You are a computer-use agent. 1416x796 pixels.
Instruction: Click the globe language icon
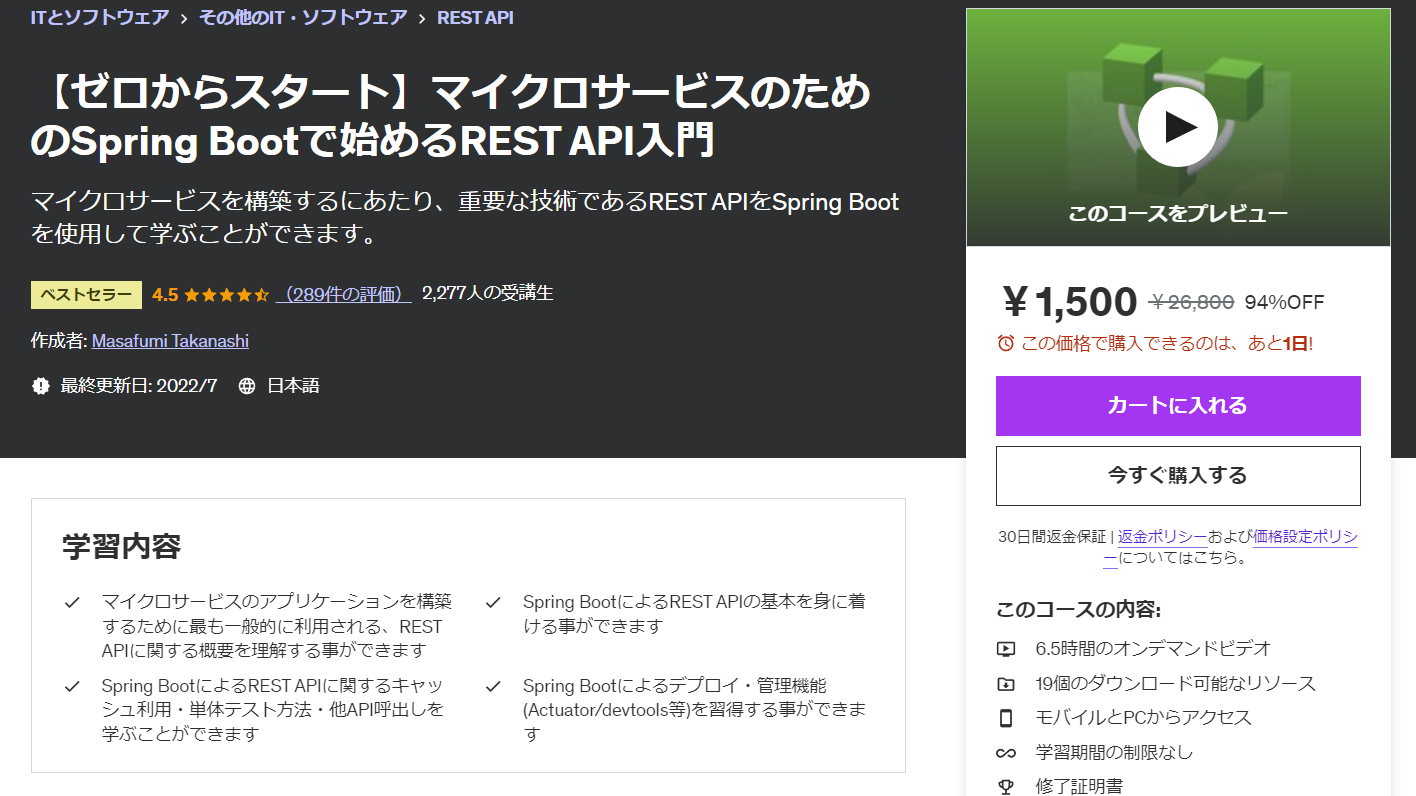(x=247, y=385)
